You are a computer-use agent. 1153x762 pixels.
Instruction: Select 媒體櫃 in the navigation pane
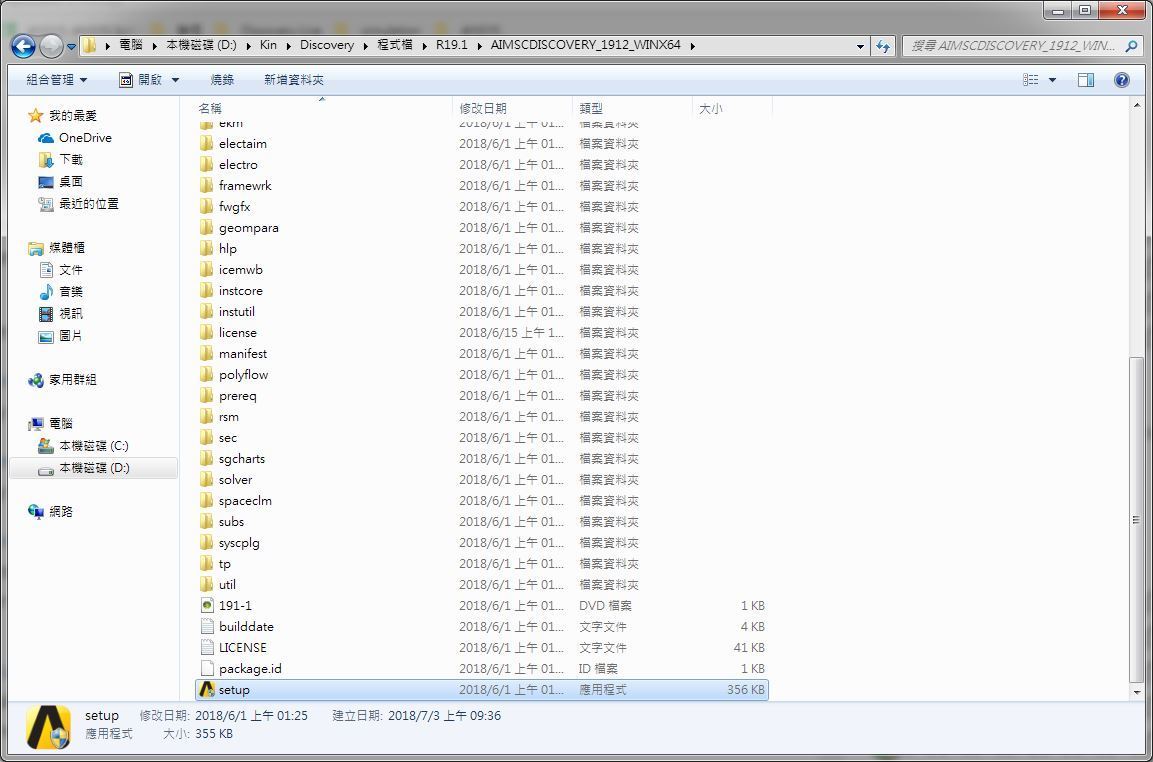(67, 248)
